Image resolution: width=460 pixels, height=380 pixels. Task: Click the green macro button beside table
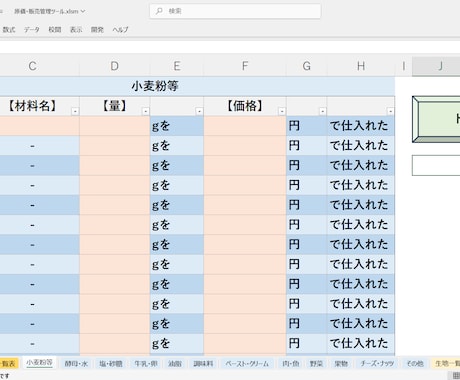click(436, 119)
